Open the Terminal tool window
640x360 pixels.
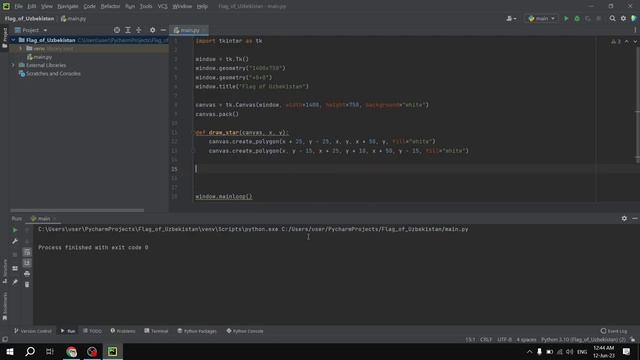pos(156,331)
